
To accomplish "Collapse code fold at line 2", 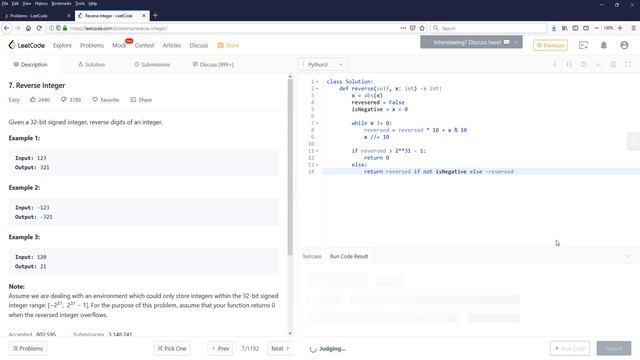I will click(x=318, y=89).
